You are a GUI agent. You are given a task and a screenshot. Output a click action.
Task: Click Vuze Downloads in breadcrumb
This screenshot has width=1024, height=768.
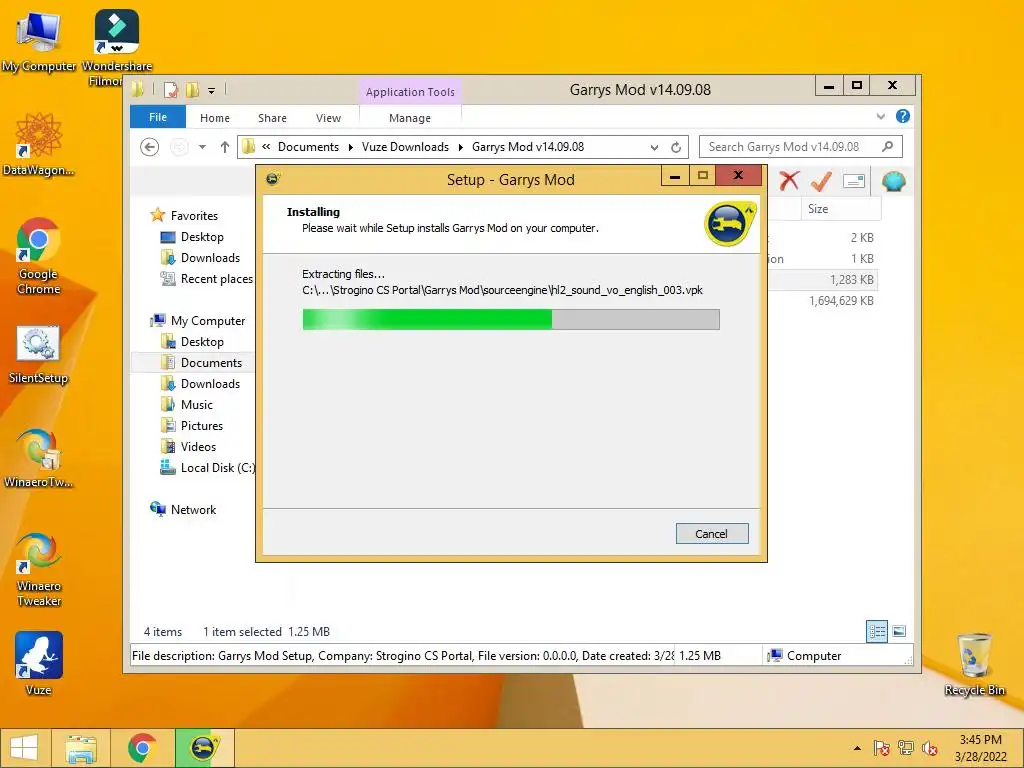406,147
